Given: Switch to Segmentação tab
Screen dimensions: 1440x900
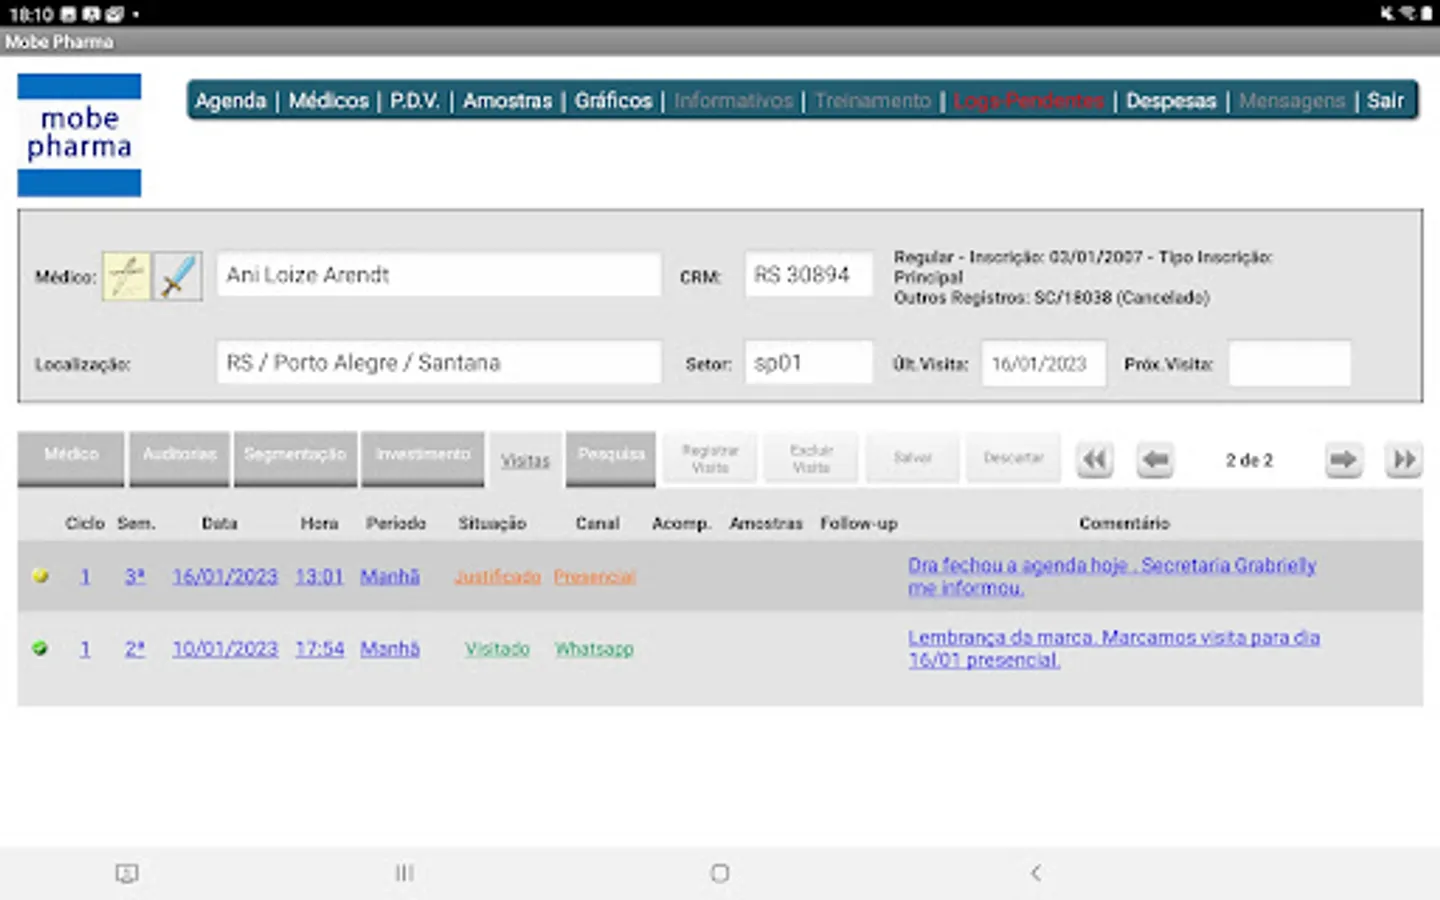Looking at the screenshot, I should pyautogui.click(x=295, y=459).
